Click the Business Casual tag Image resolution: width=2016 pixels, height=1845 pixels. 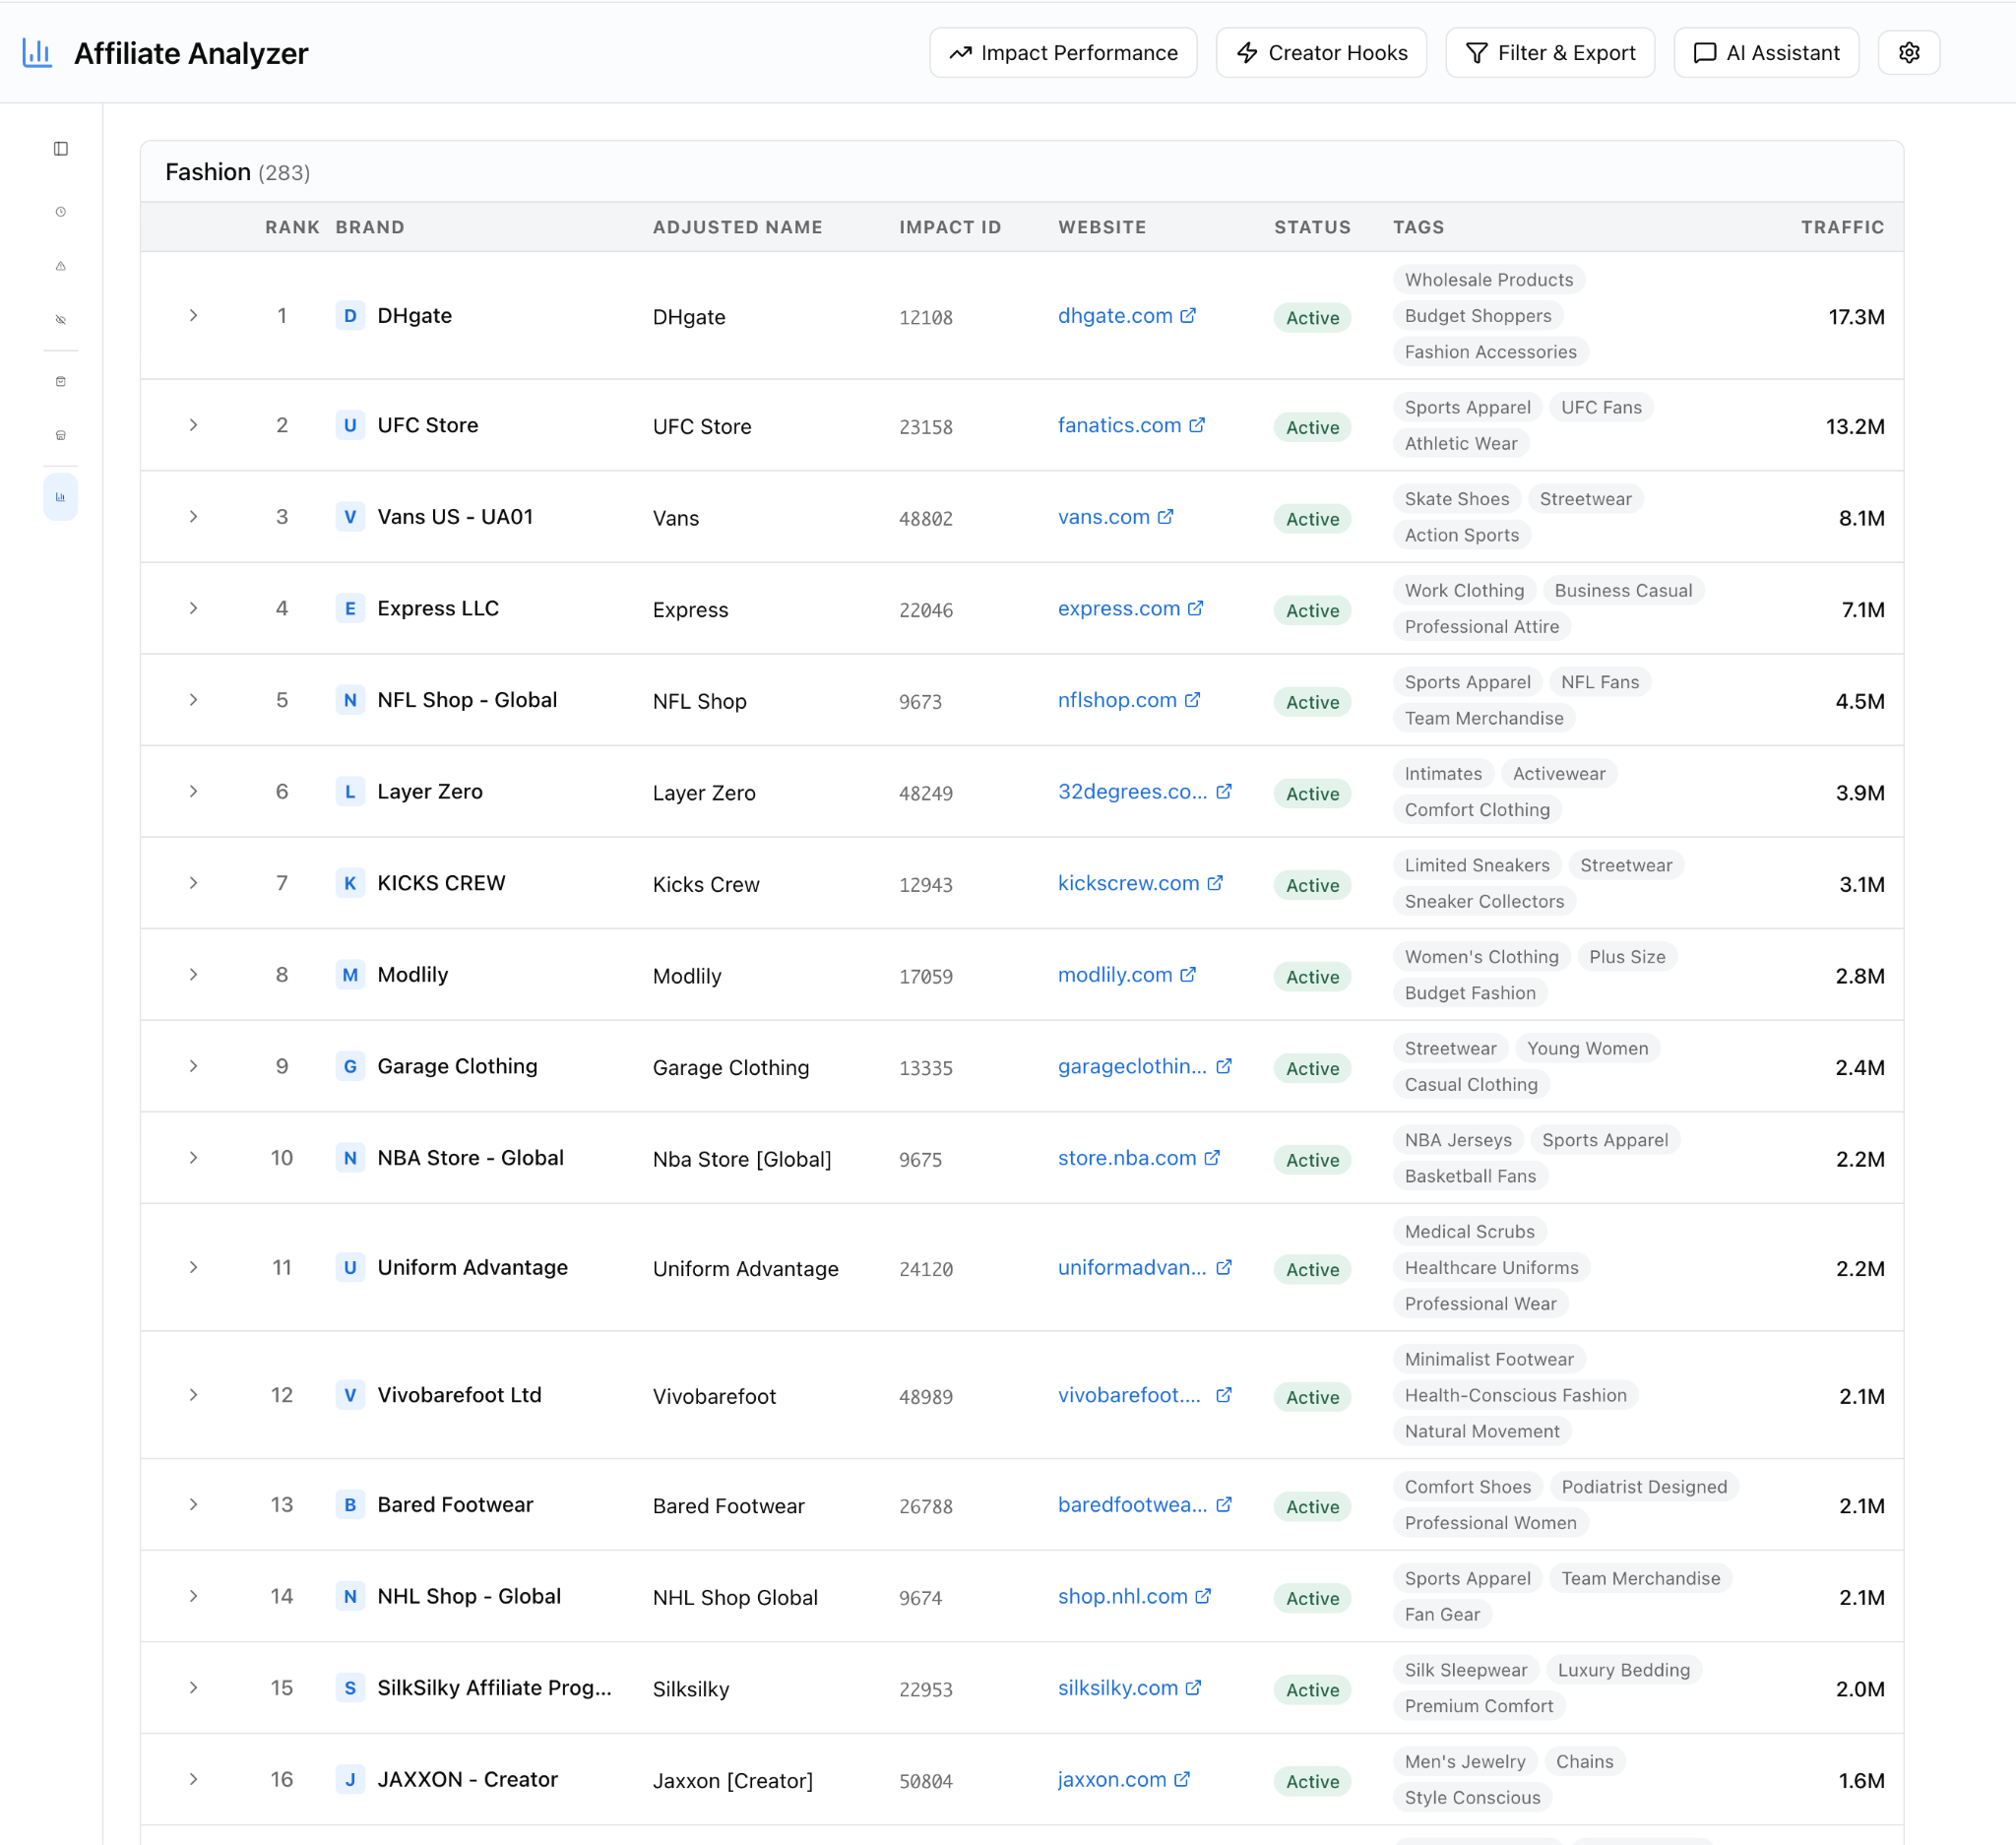tap(1623, 591)
